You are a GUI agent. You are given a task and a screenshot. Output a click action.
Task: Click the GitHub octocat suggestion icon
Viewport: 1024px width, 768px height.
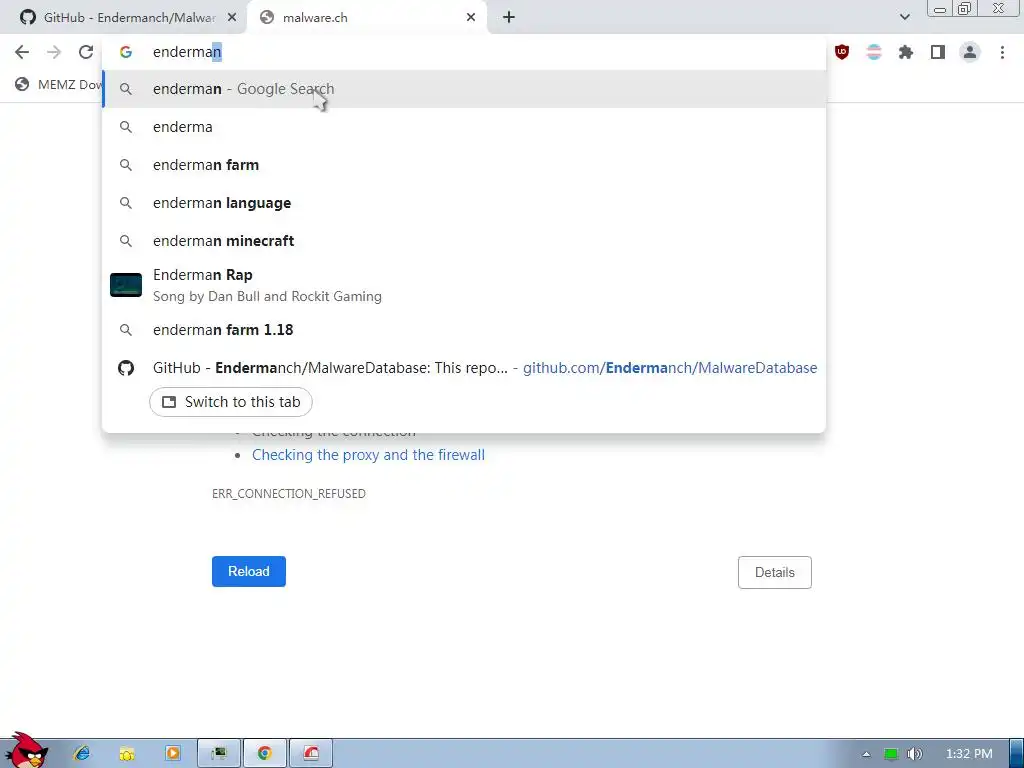(x=126, y=368)
